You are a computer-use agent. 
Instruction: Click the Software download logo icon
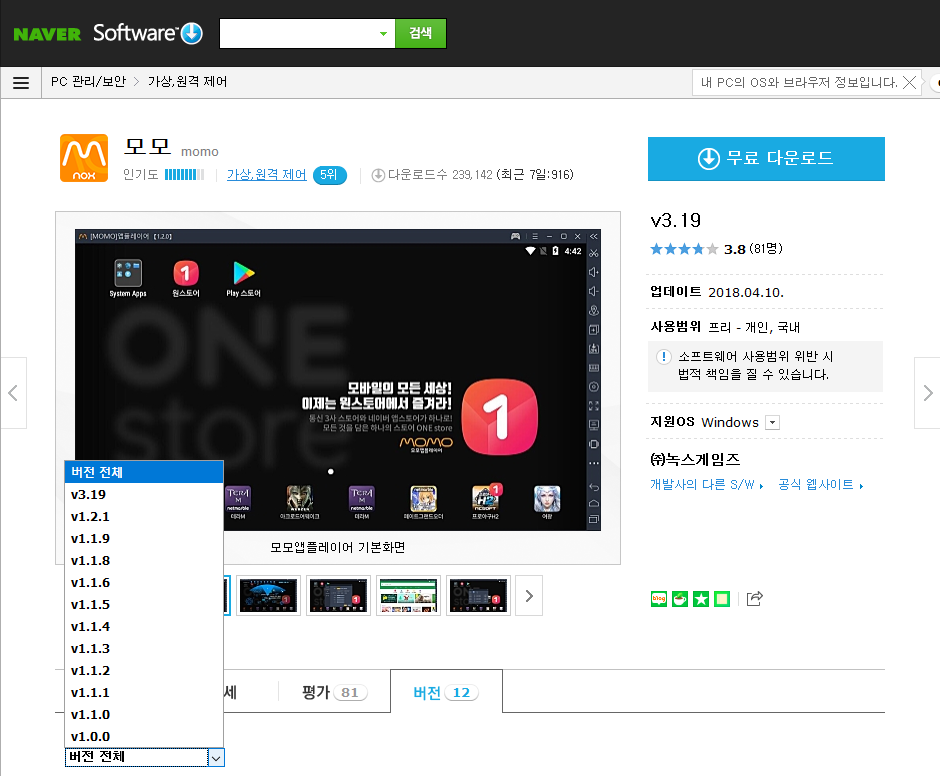pyautogui.click(x=192, y=34)
